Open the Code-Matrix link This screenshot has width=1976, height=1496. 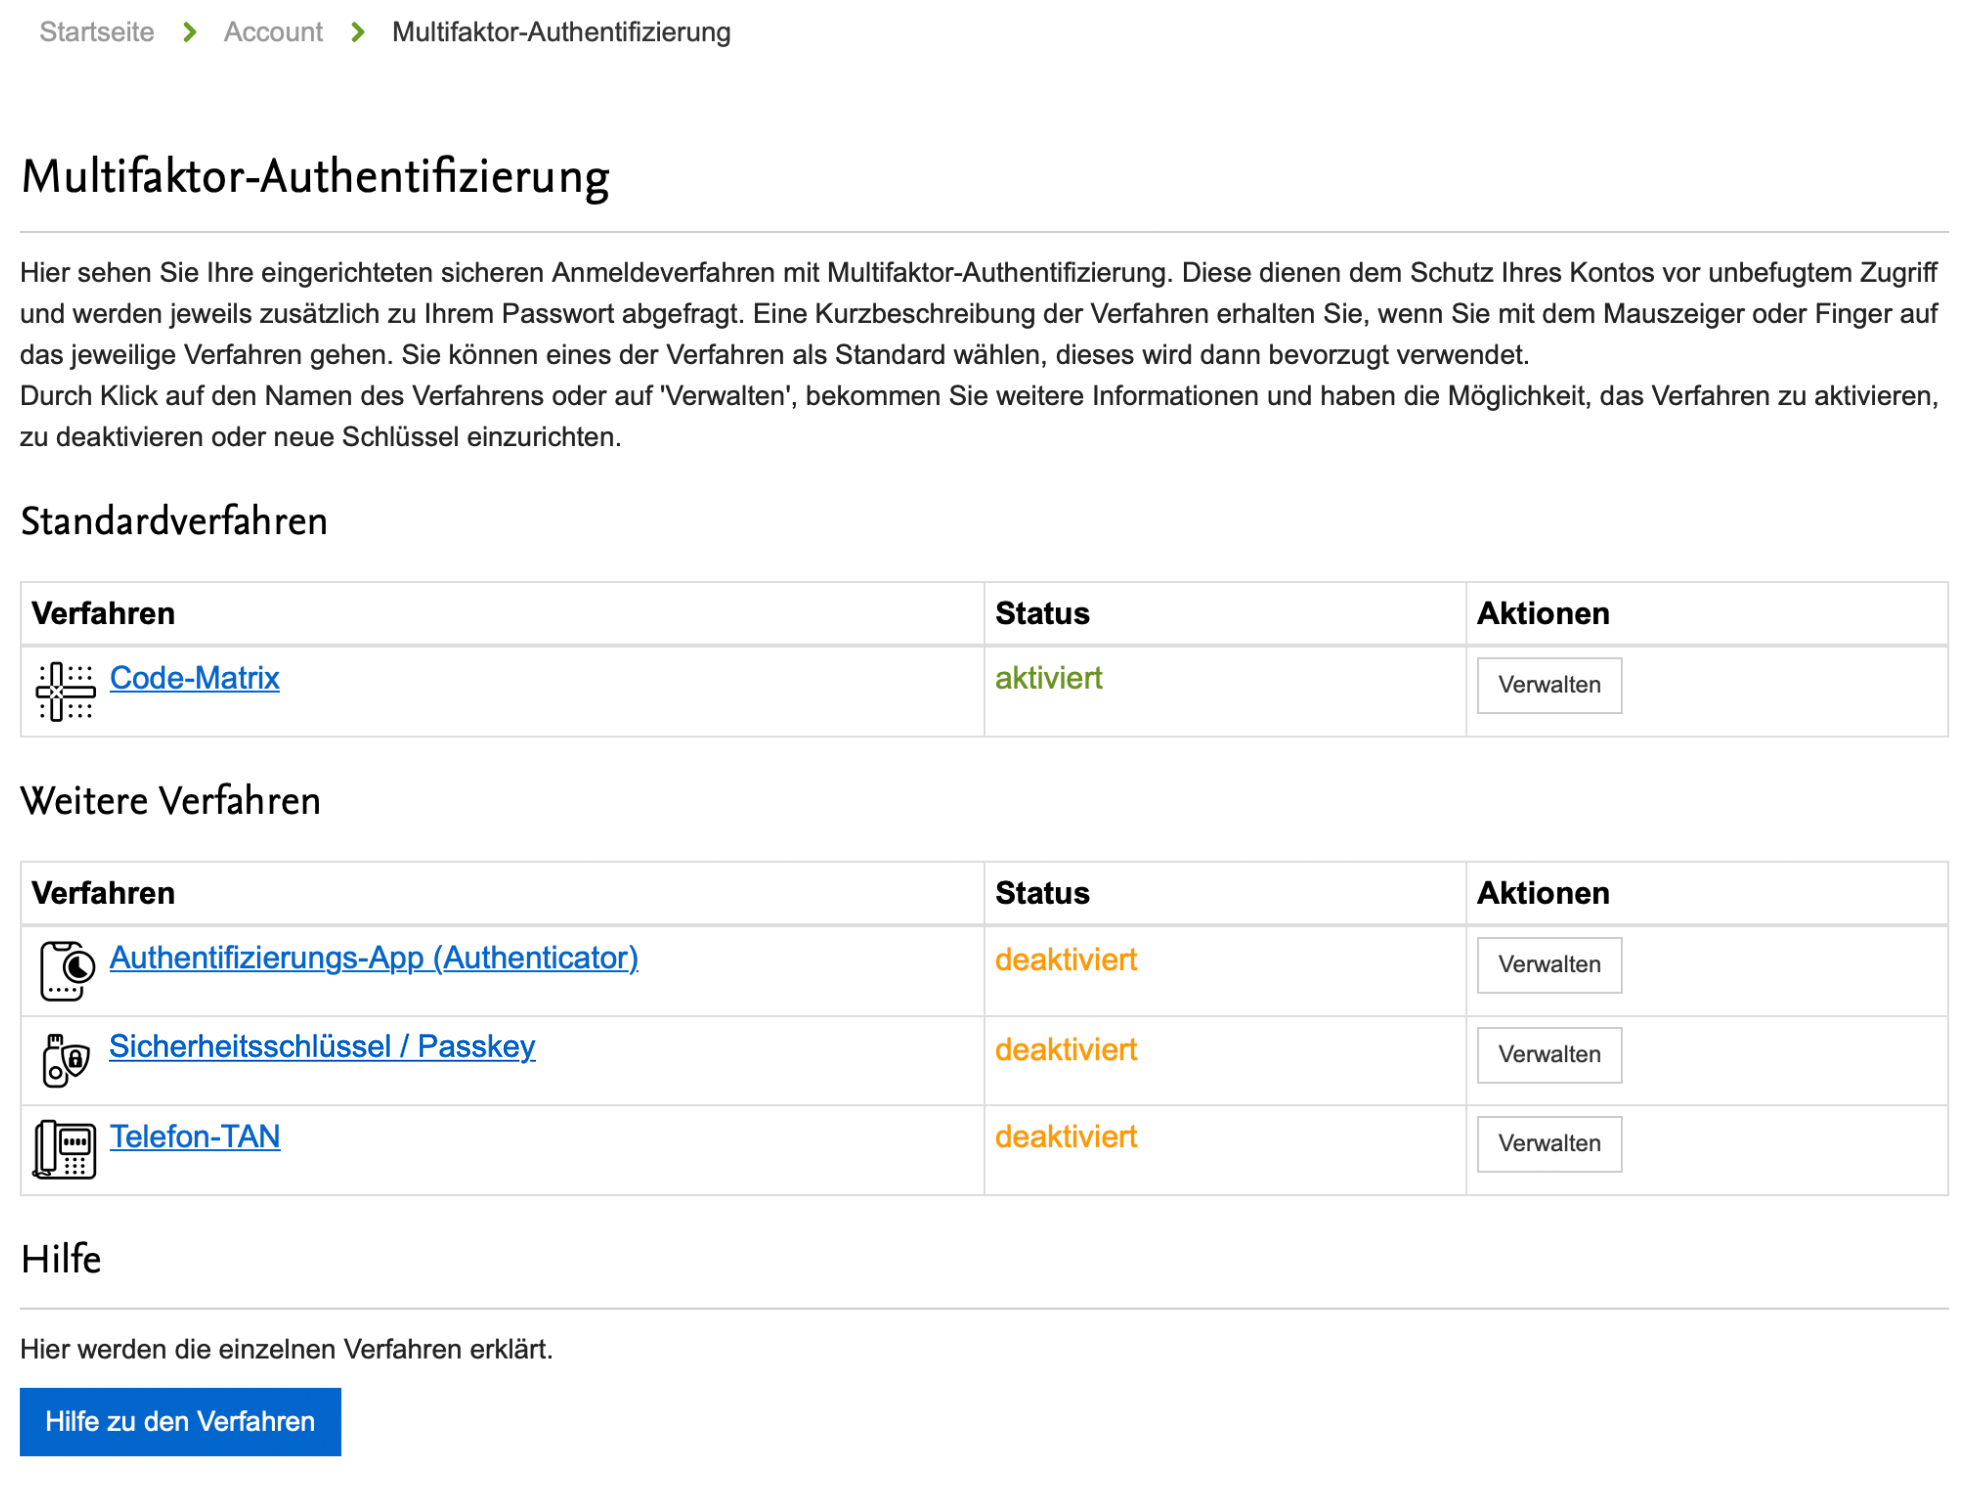(194, 678)
